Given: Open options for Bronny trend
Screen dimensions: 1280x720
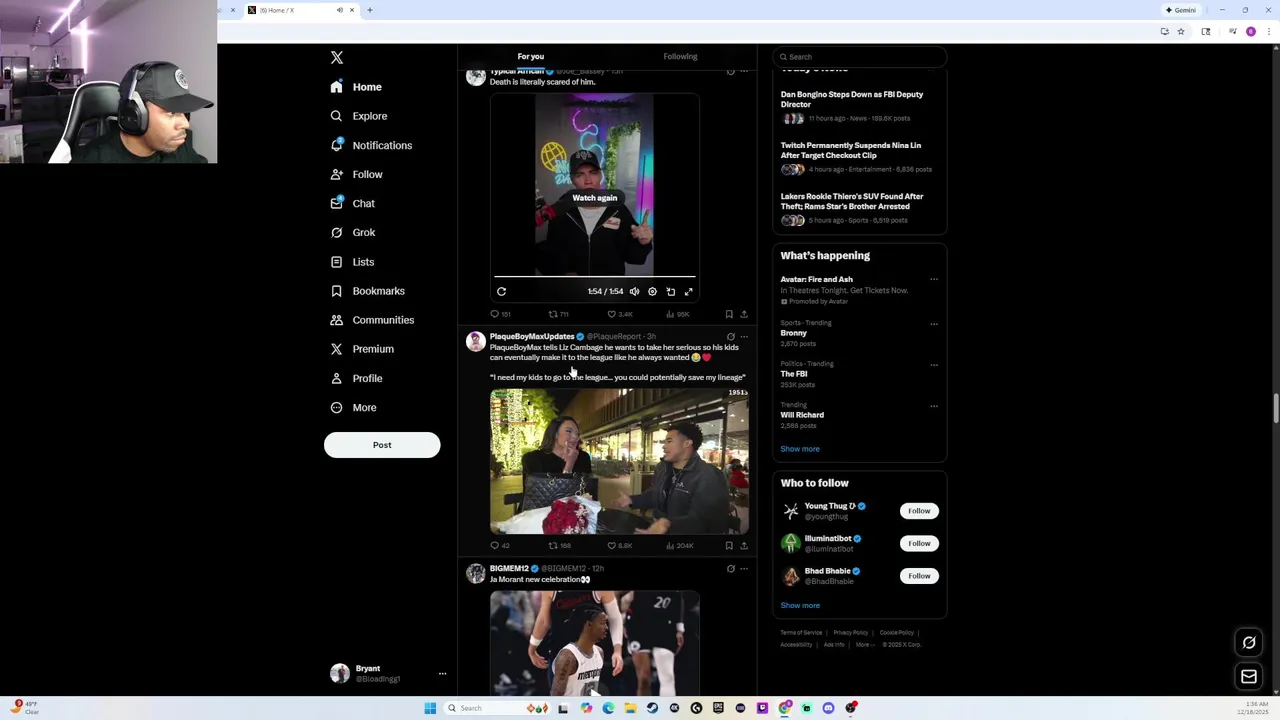Looking at the screenshot, I should tap(934, 324).
